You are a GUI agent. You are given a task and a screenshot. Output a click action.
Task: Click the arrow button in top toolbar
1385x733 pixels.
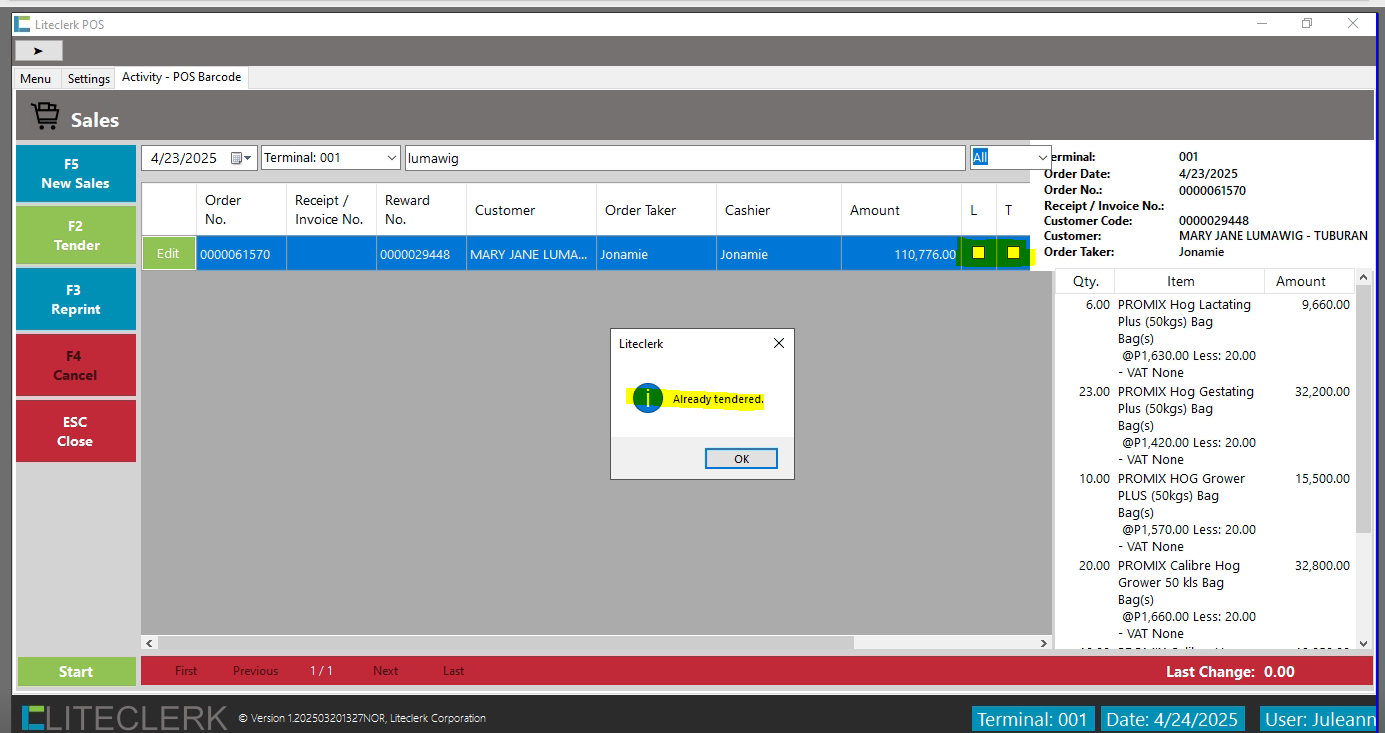pyautogui.click(x=38, y=50)
